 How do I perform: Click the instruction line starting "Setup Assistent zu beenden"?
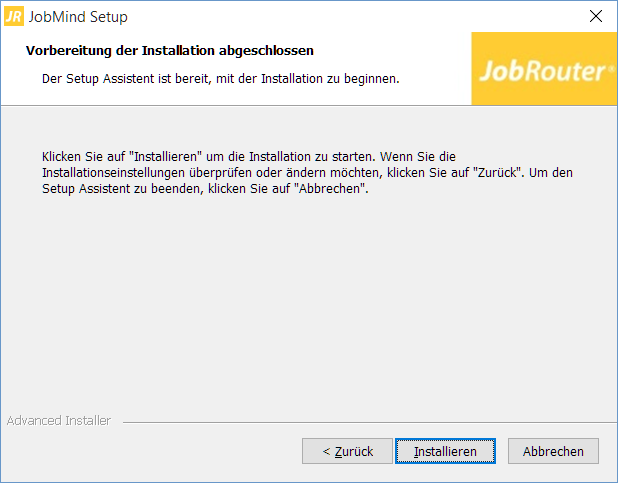[x=205, y=188]
